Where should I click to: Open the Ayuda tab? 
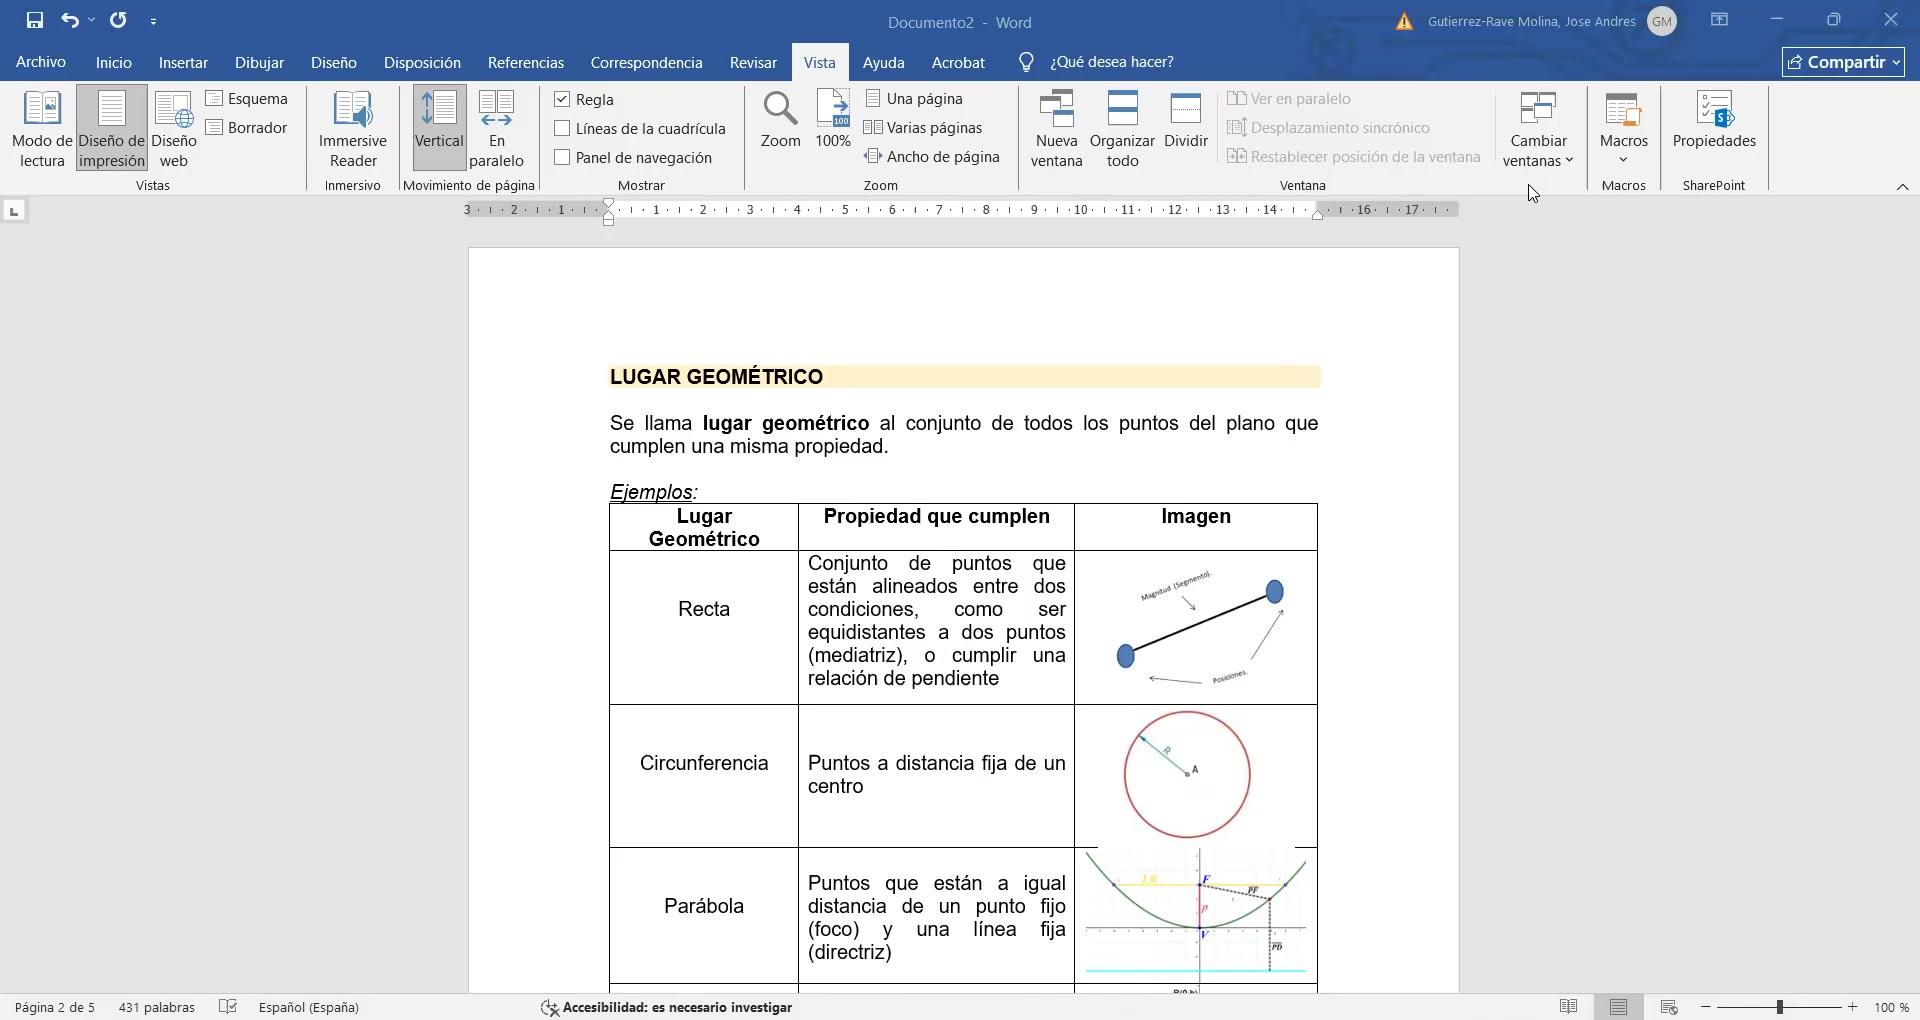[884, 62]
